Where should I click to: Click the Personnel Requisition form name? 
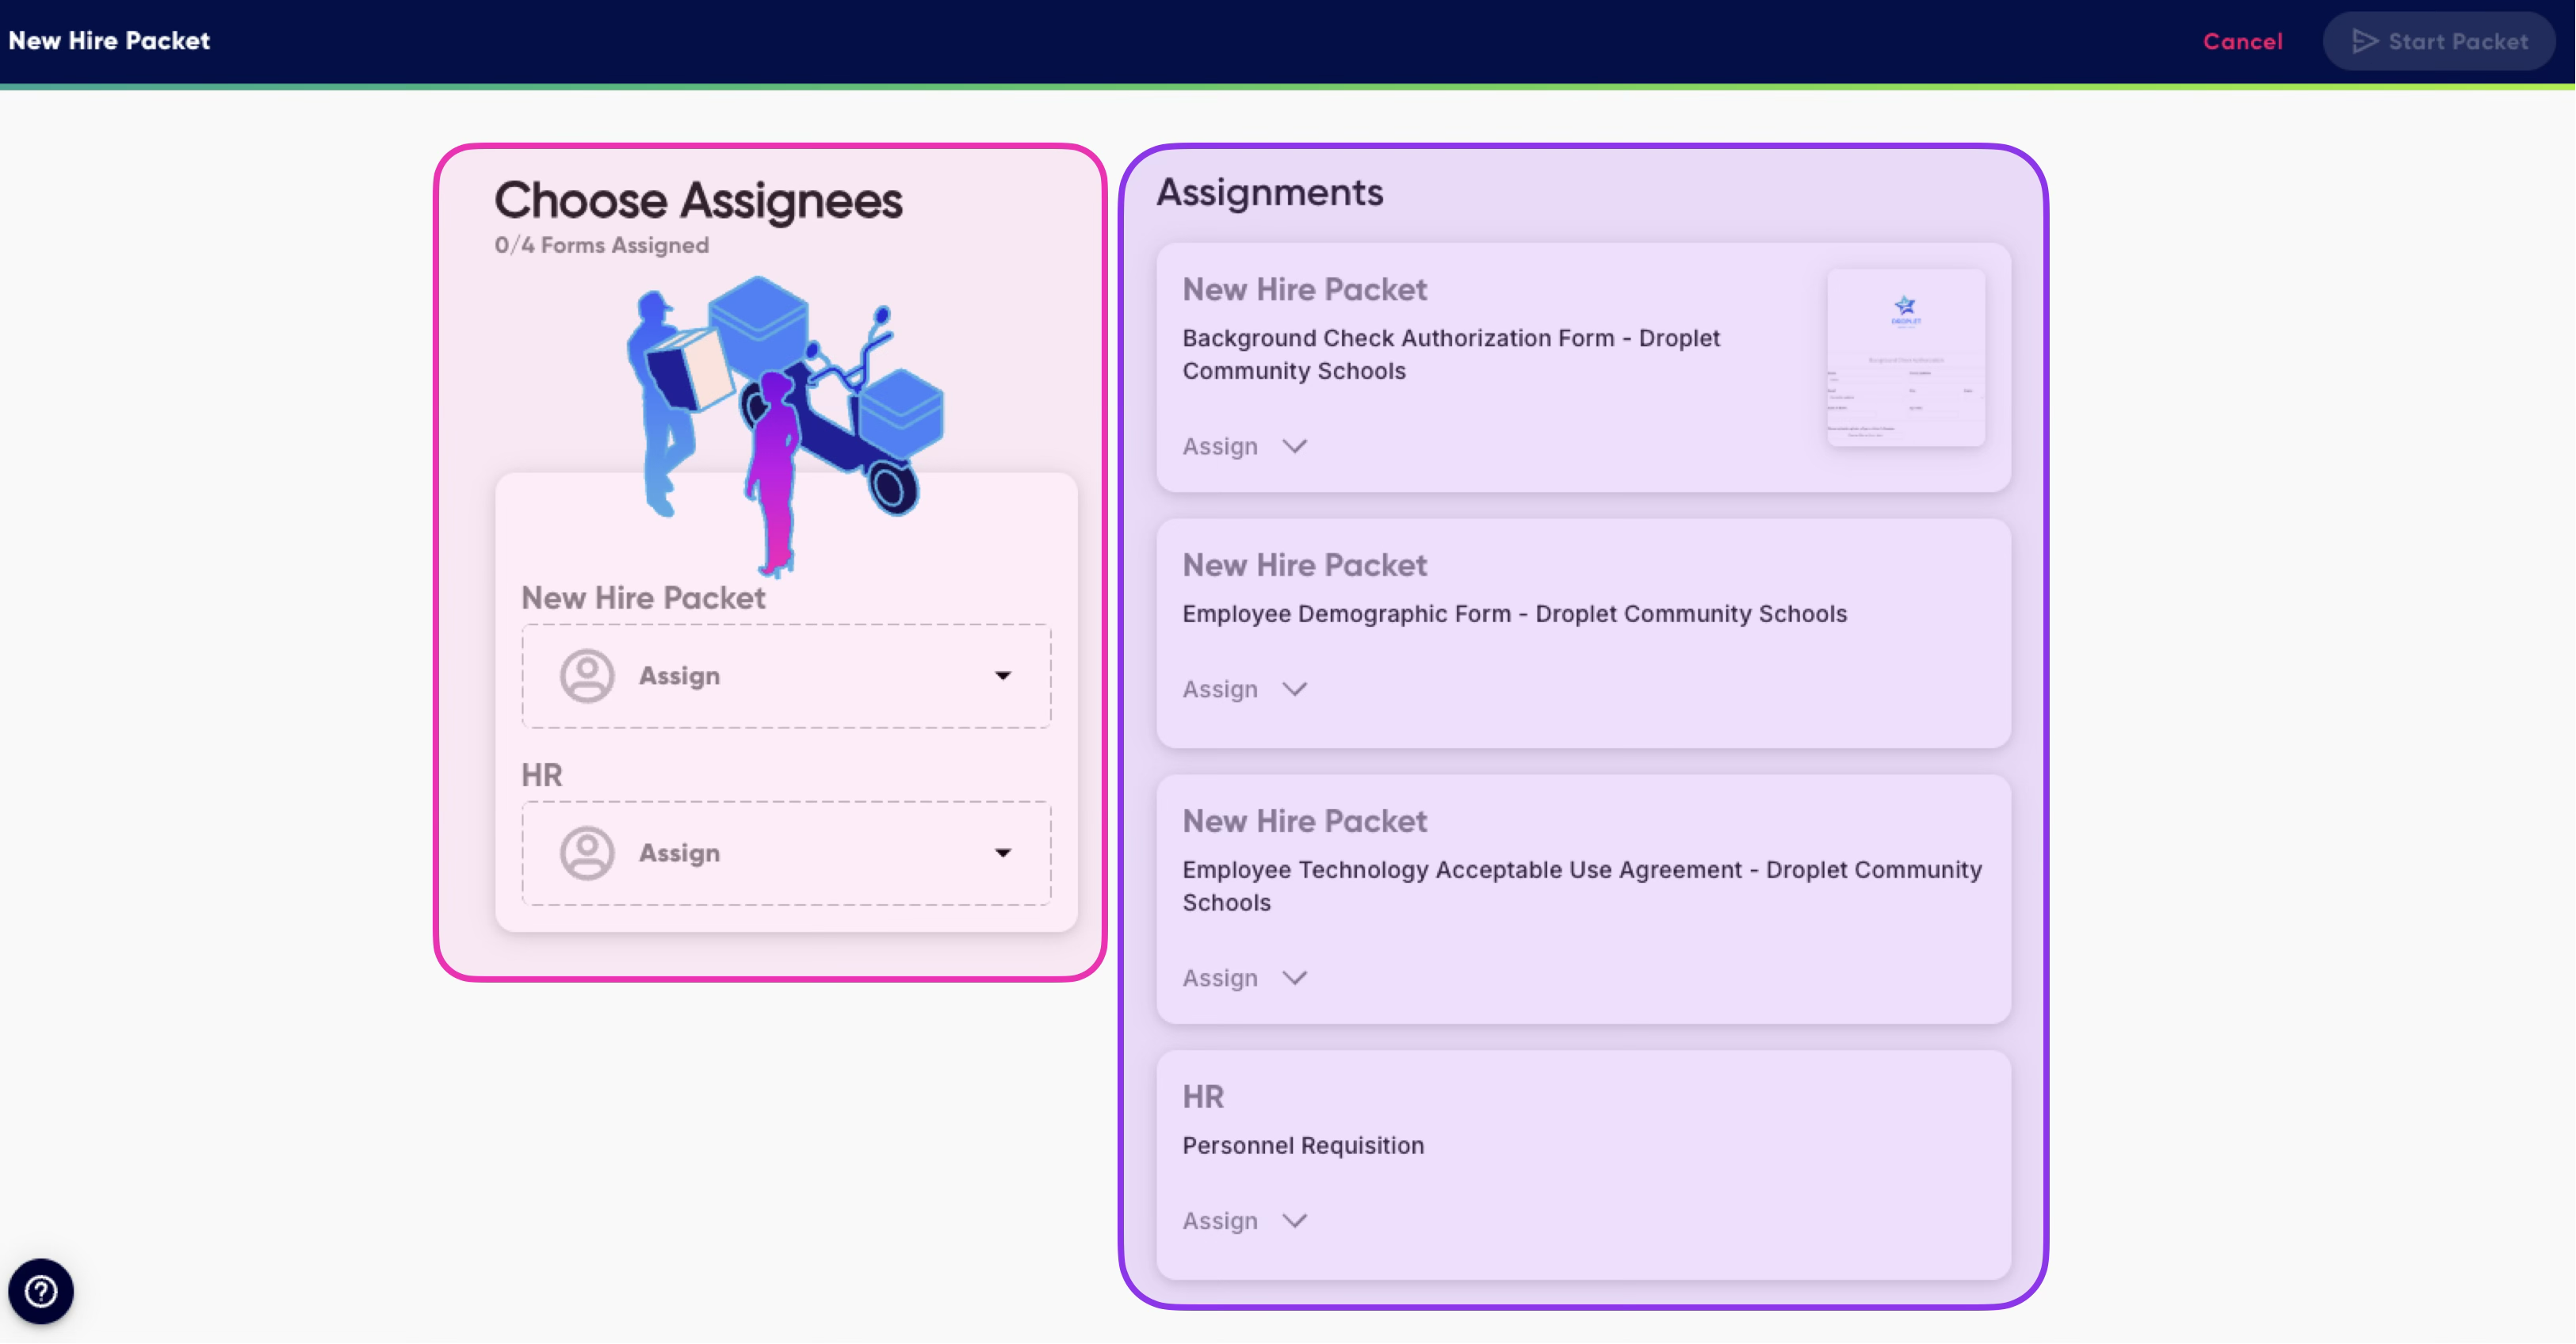coord(1303,1145)
